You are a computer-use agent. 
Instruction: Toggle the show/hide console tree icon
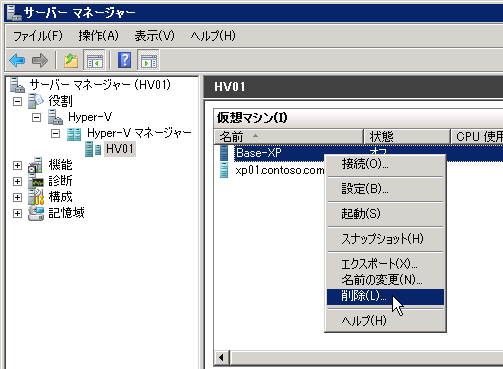click(94, 60)
